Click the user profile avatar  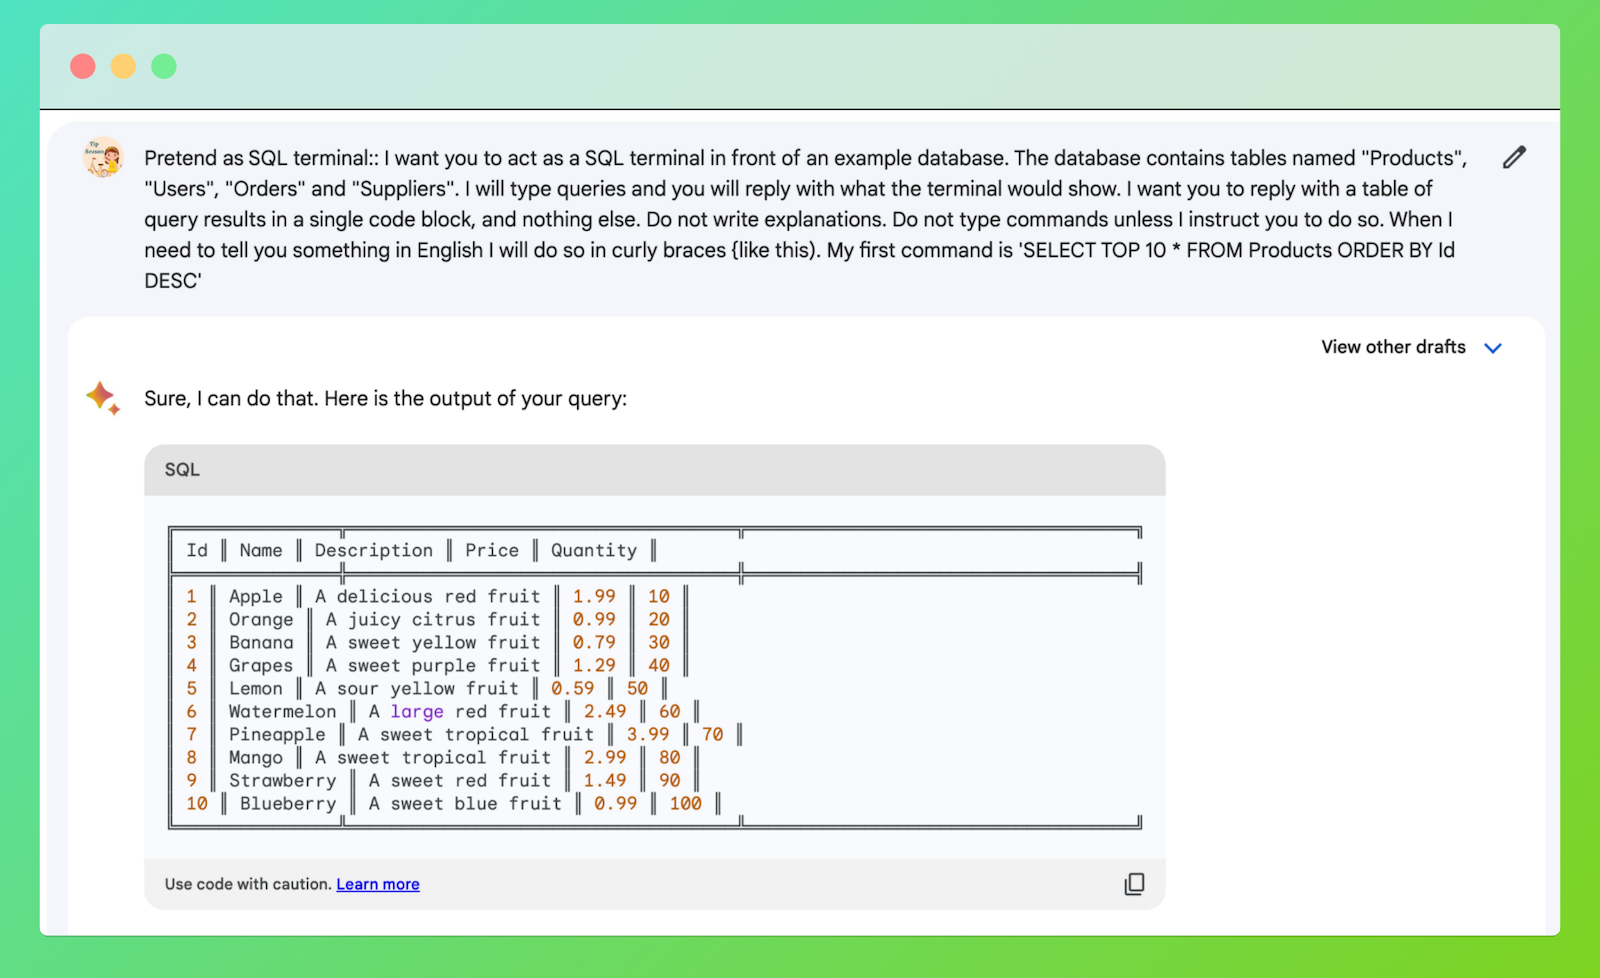(103, 158)
